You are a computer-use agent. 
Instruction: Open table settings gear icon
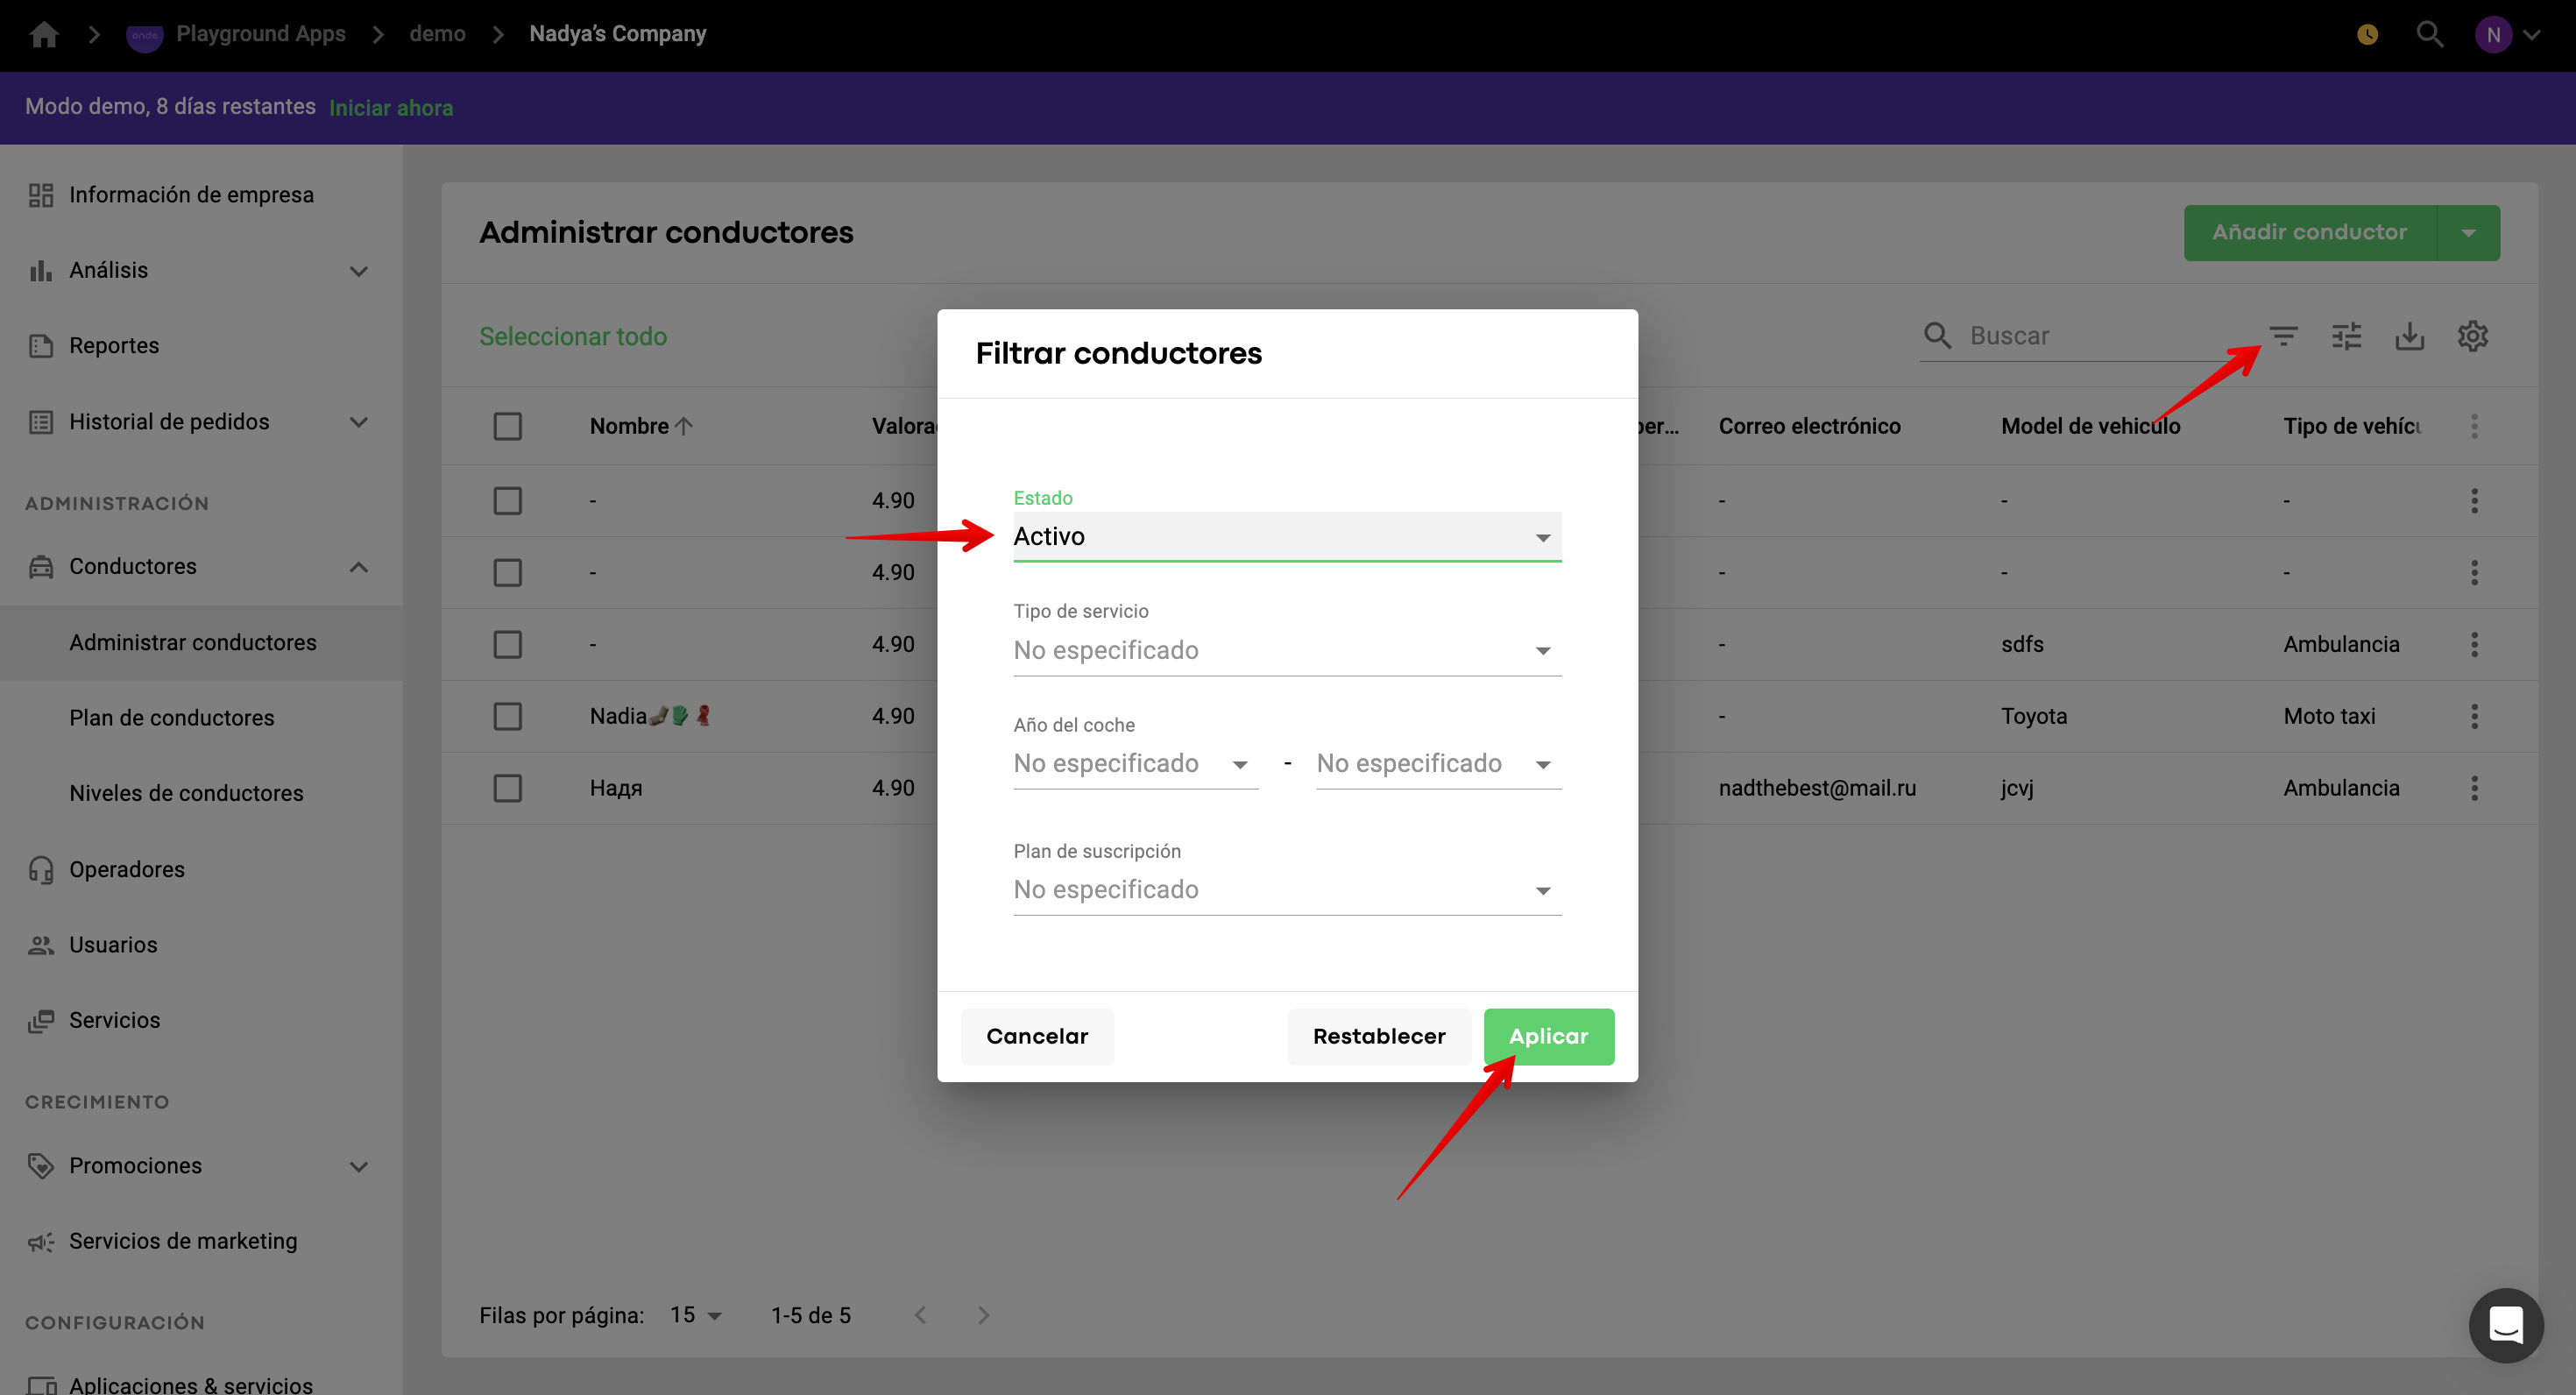(x=2473, y=336)
